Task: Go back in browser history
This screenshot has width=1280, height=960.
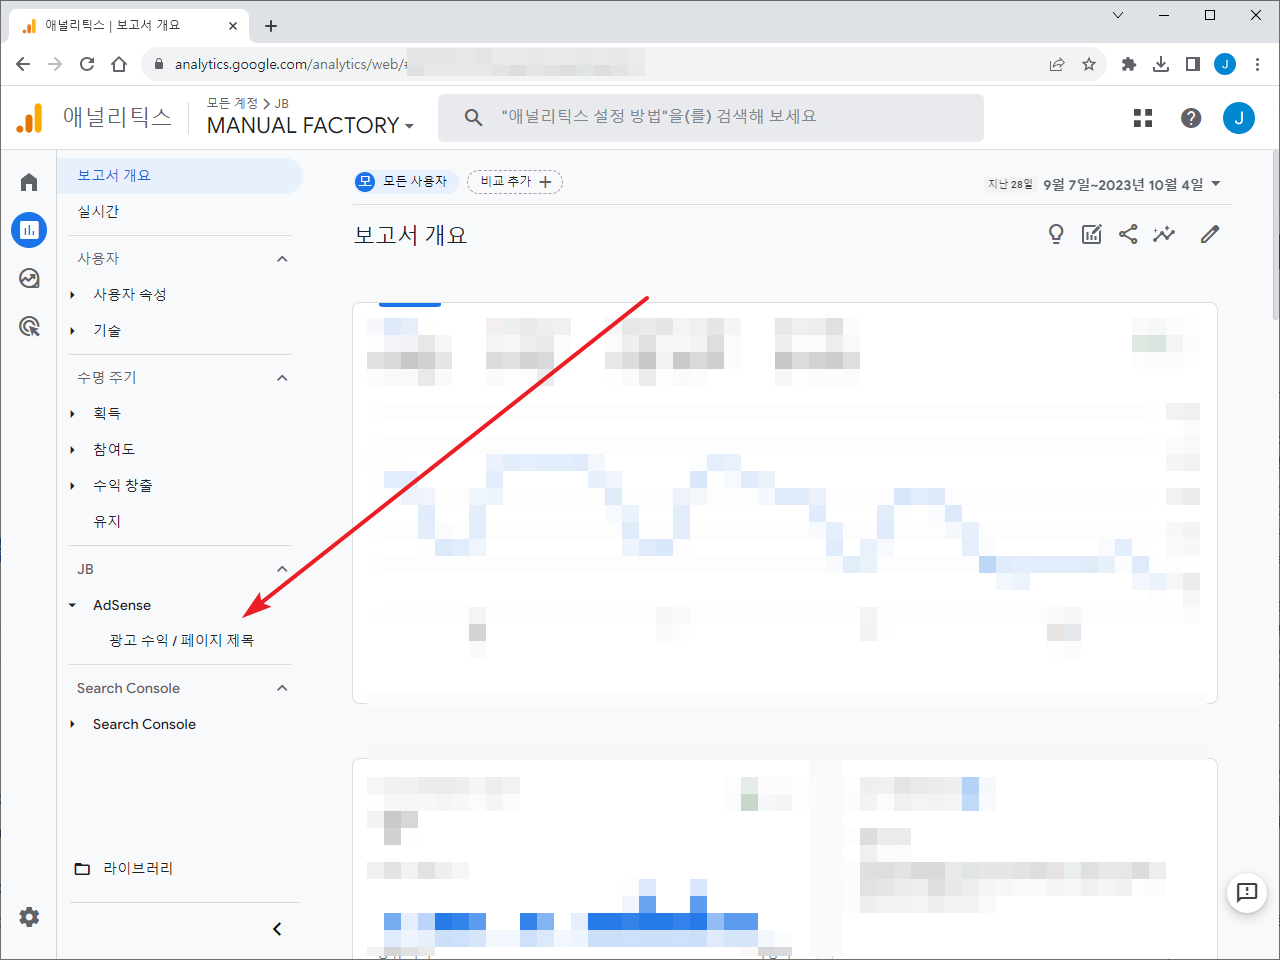Action: point(23,64)
